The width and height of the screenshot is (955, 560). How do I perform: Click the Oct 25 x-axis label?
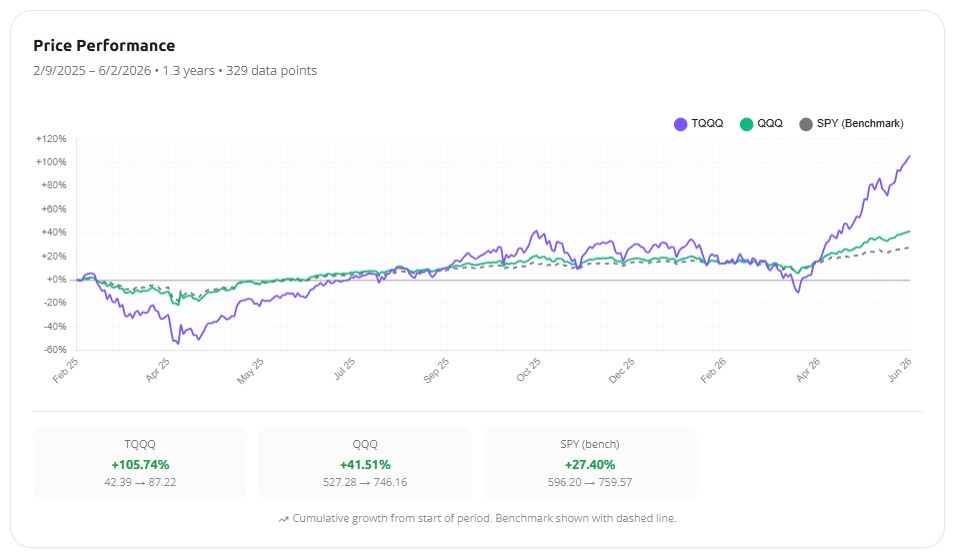coord(529,370)
